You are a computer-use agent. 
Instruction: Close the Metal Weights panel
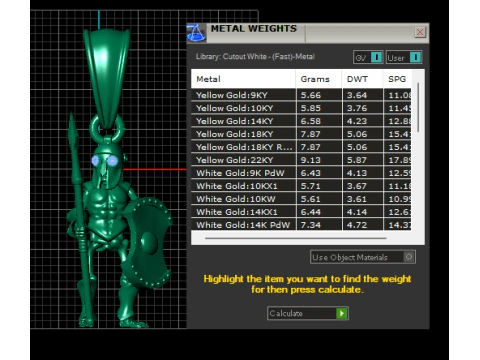click(x=420, y=32)
